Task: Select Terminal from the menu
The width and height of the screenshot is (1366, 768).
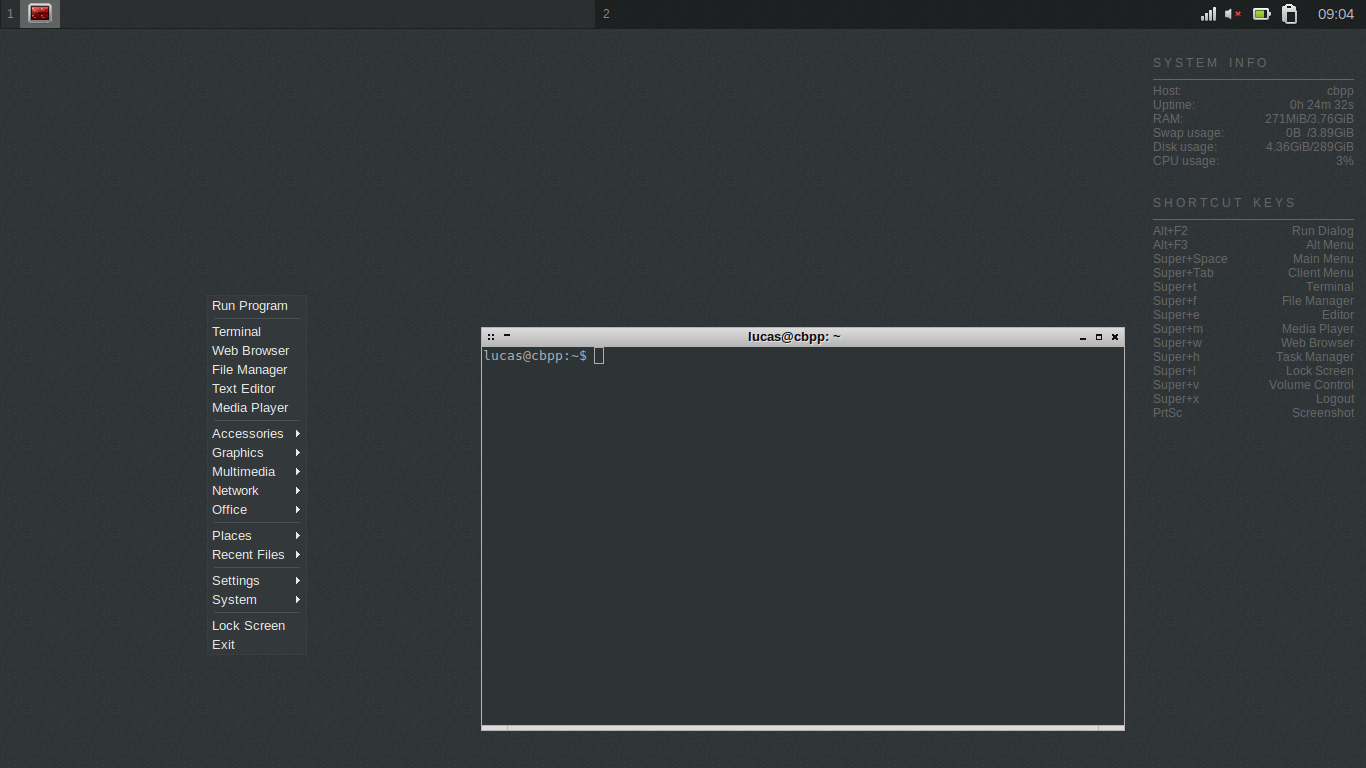Action: (x=236, y=331)
